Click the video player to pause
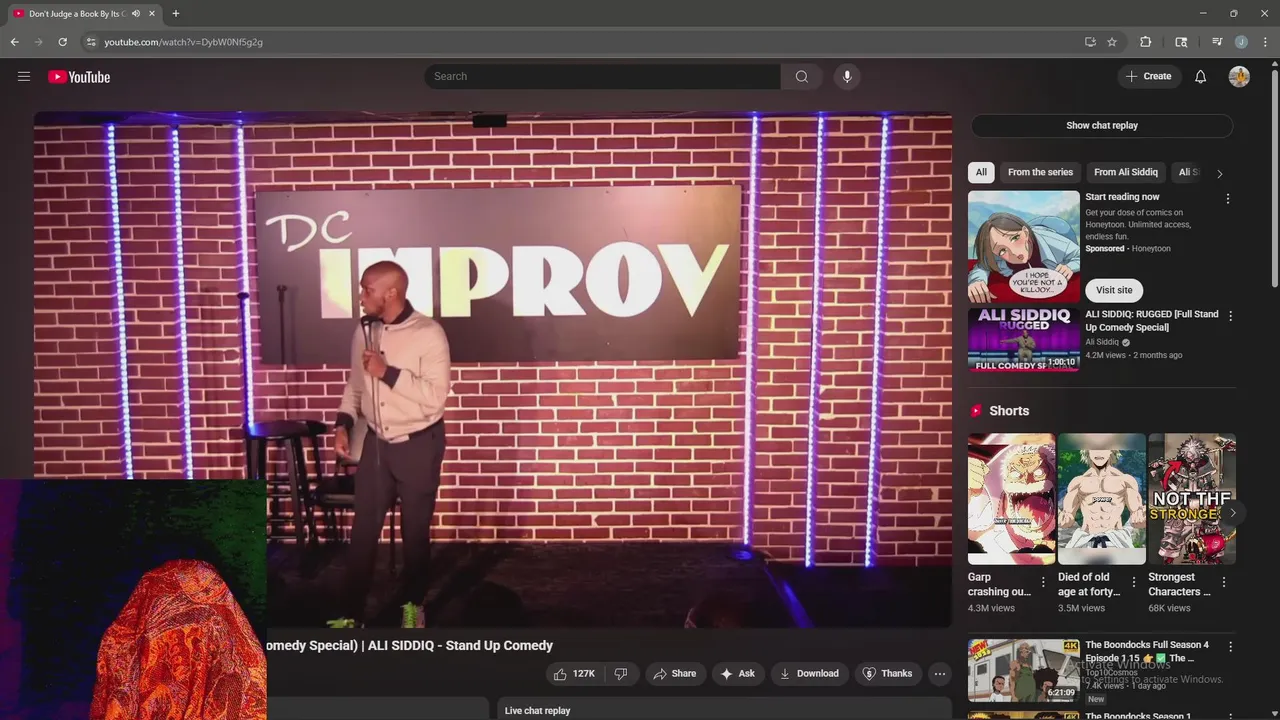Viewport: 1280px width, 720px height. point(493,369)
